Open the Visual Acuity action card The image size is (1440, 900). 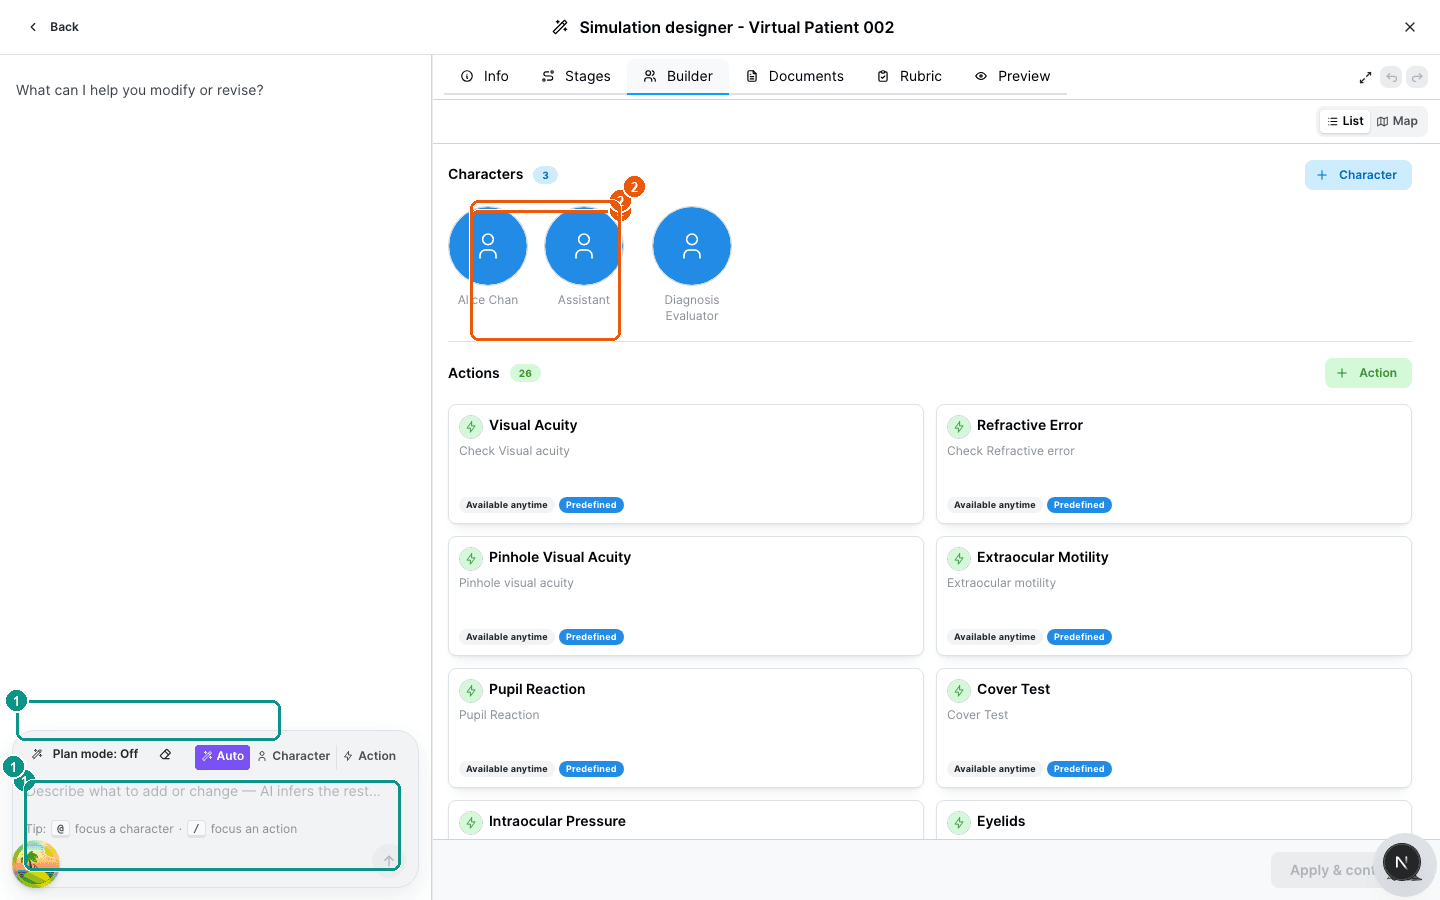click(x=686, y=464)
